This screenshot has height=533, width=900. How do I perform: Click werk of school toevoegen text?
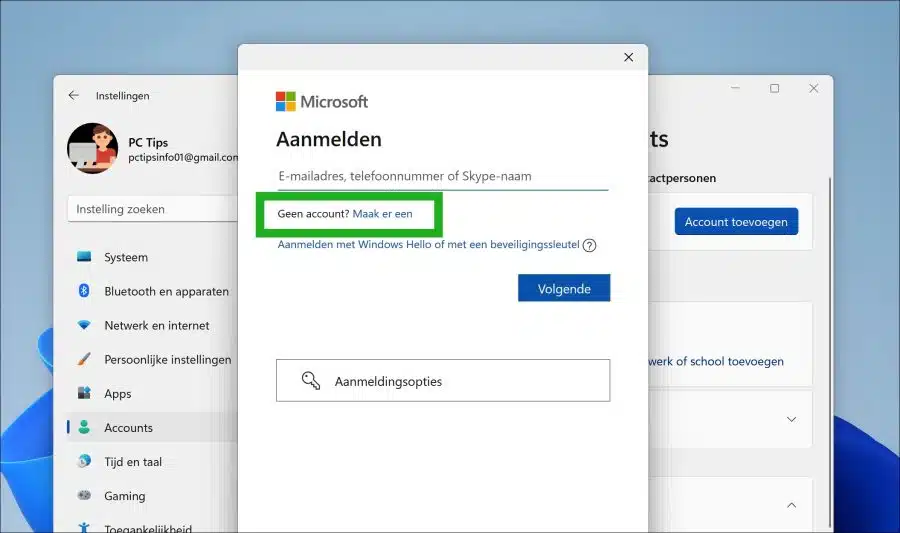pyautogui.click(x=716, y=361)
